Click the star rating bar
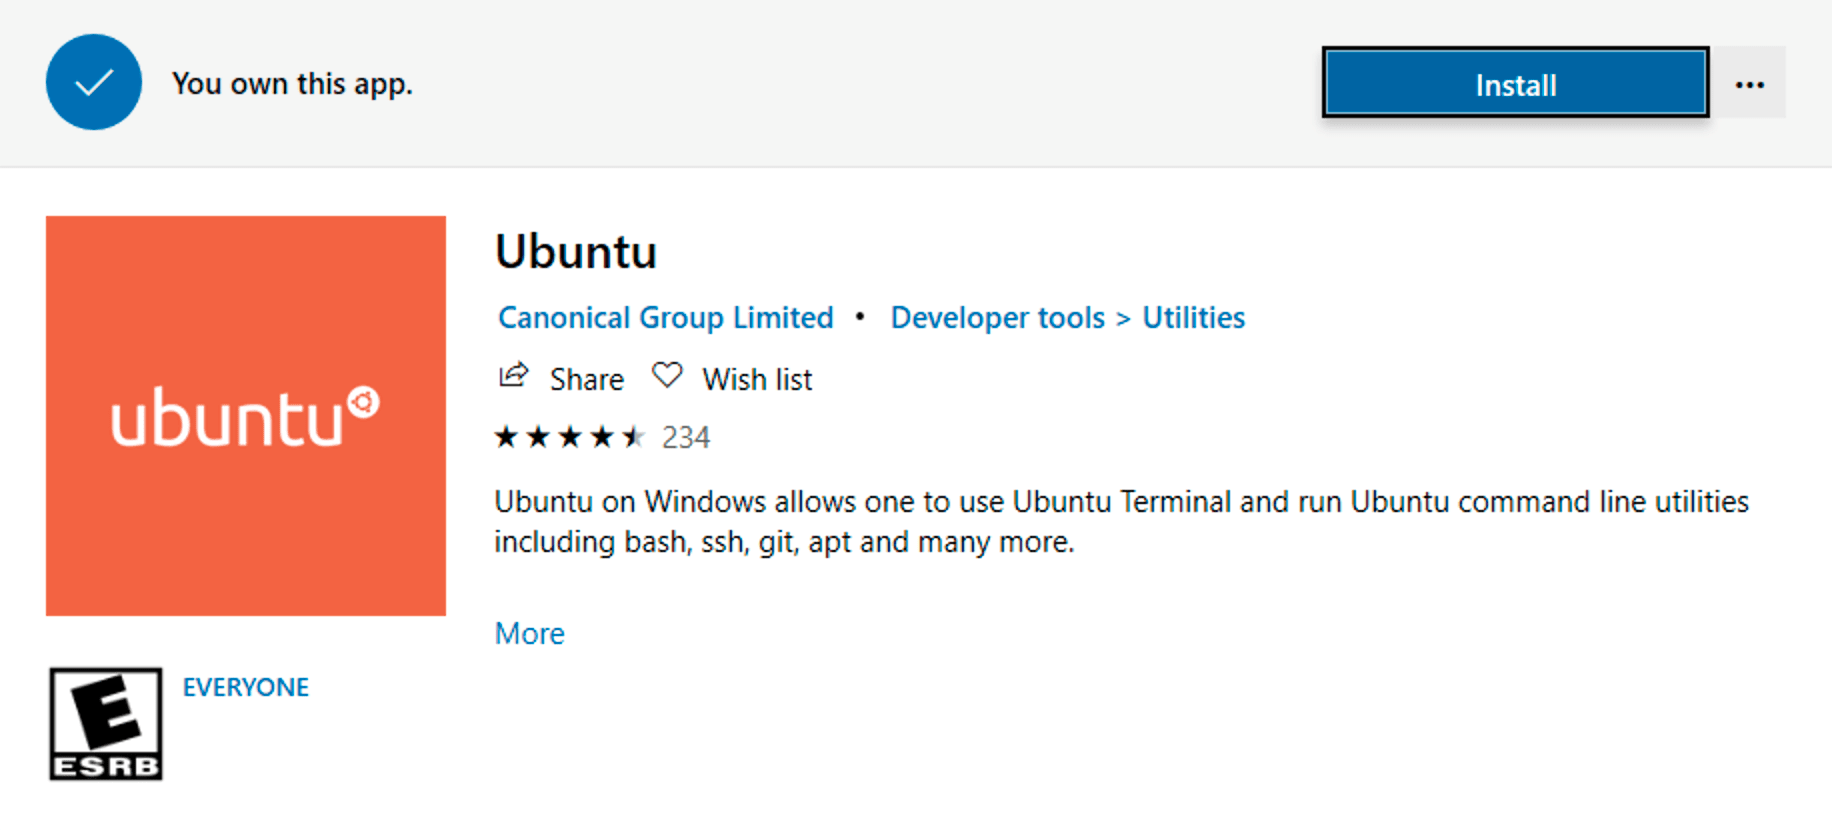The image size is (1832, 830). pos(568,436)
